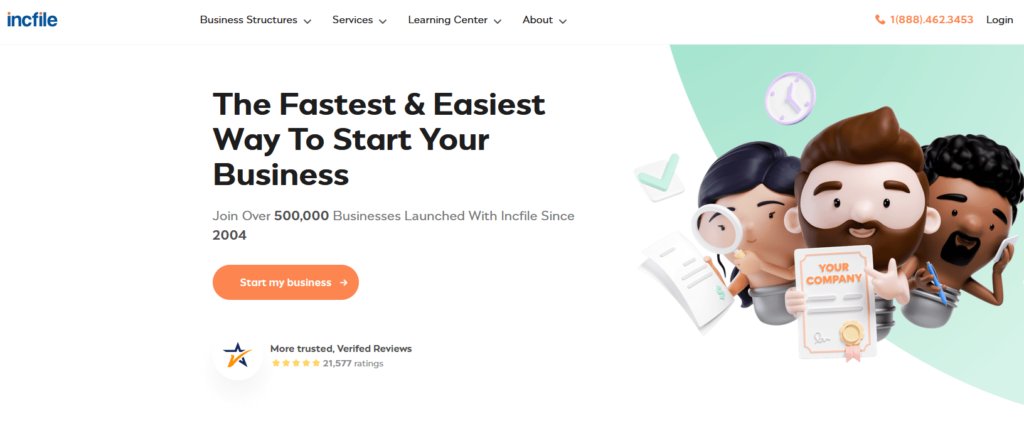Click the Incfile logo
Screen dimensions: 1024x431
pyautogui.click(x=32, y=20)
